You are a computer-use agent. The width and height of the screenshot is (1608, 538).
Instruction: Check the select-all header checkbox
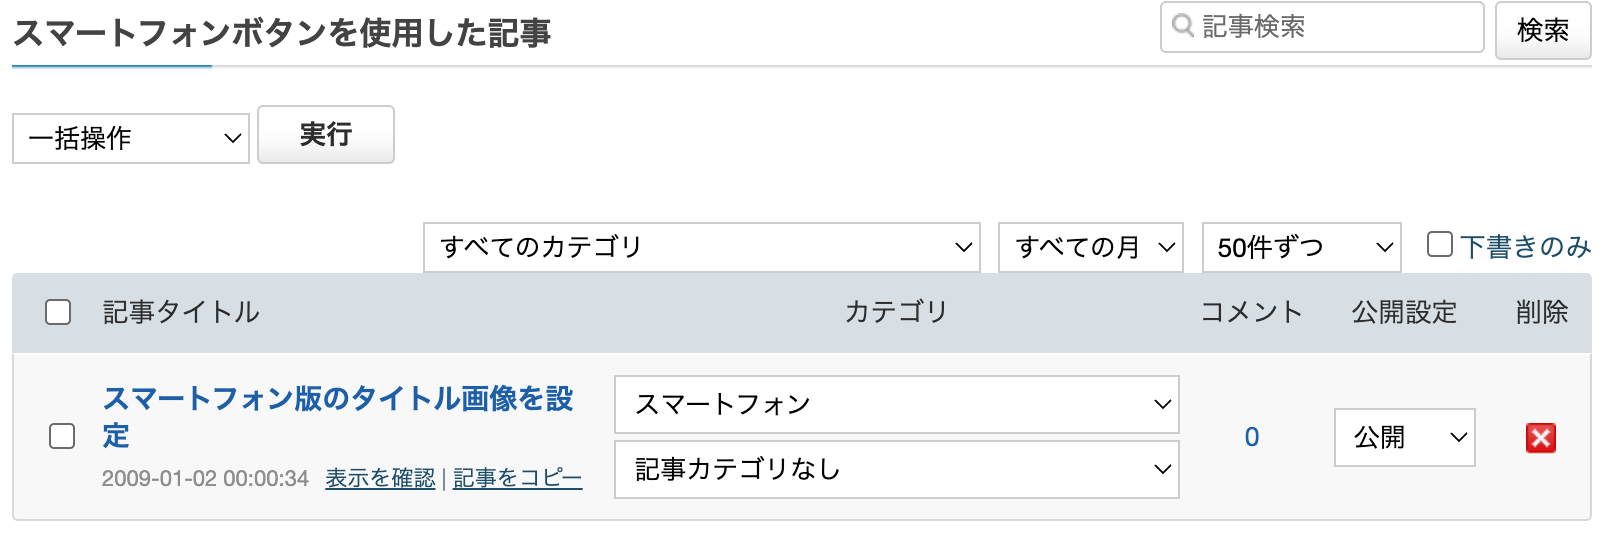(58, 312)
